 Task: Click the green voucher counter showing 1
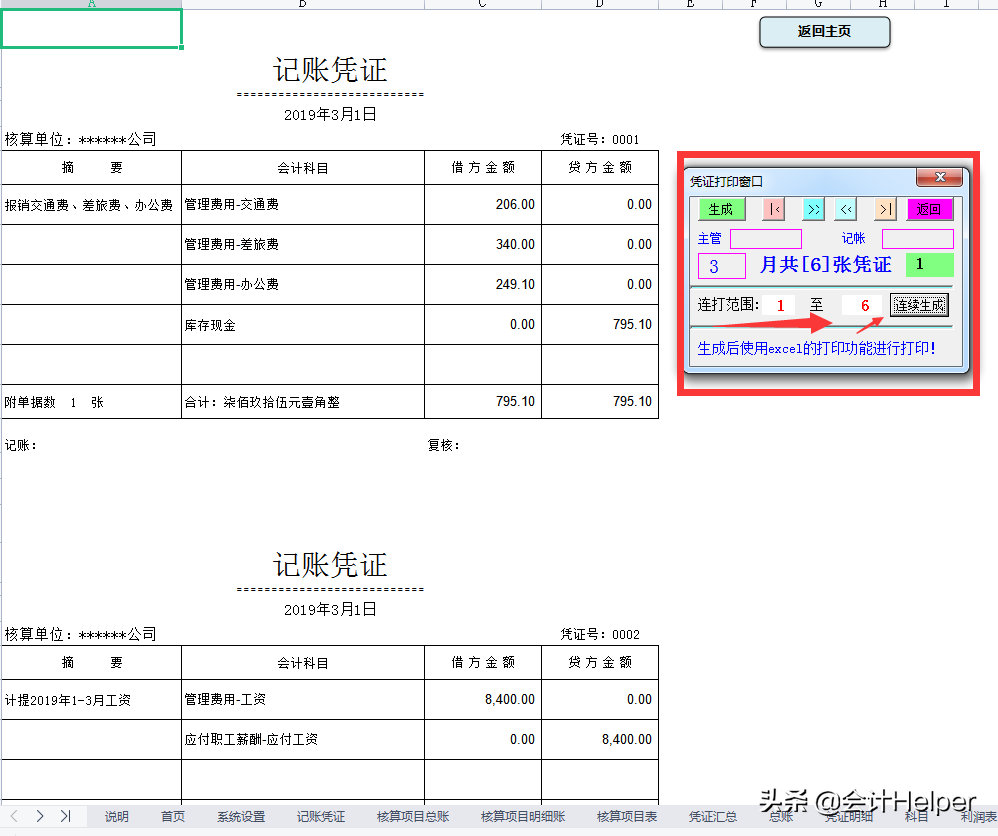[931, 265]
